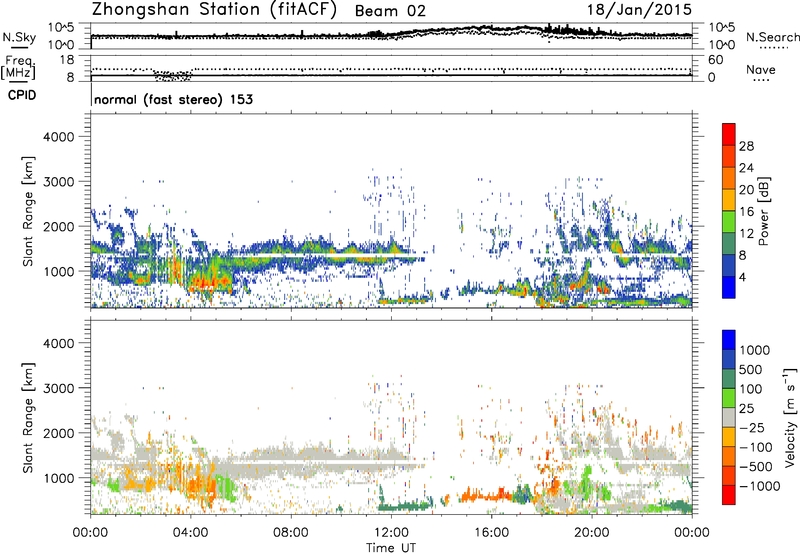Click the 2000 tick on velocity panel axis
The height and width of the screenshot is (554, 800).
coord(58,433)
